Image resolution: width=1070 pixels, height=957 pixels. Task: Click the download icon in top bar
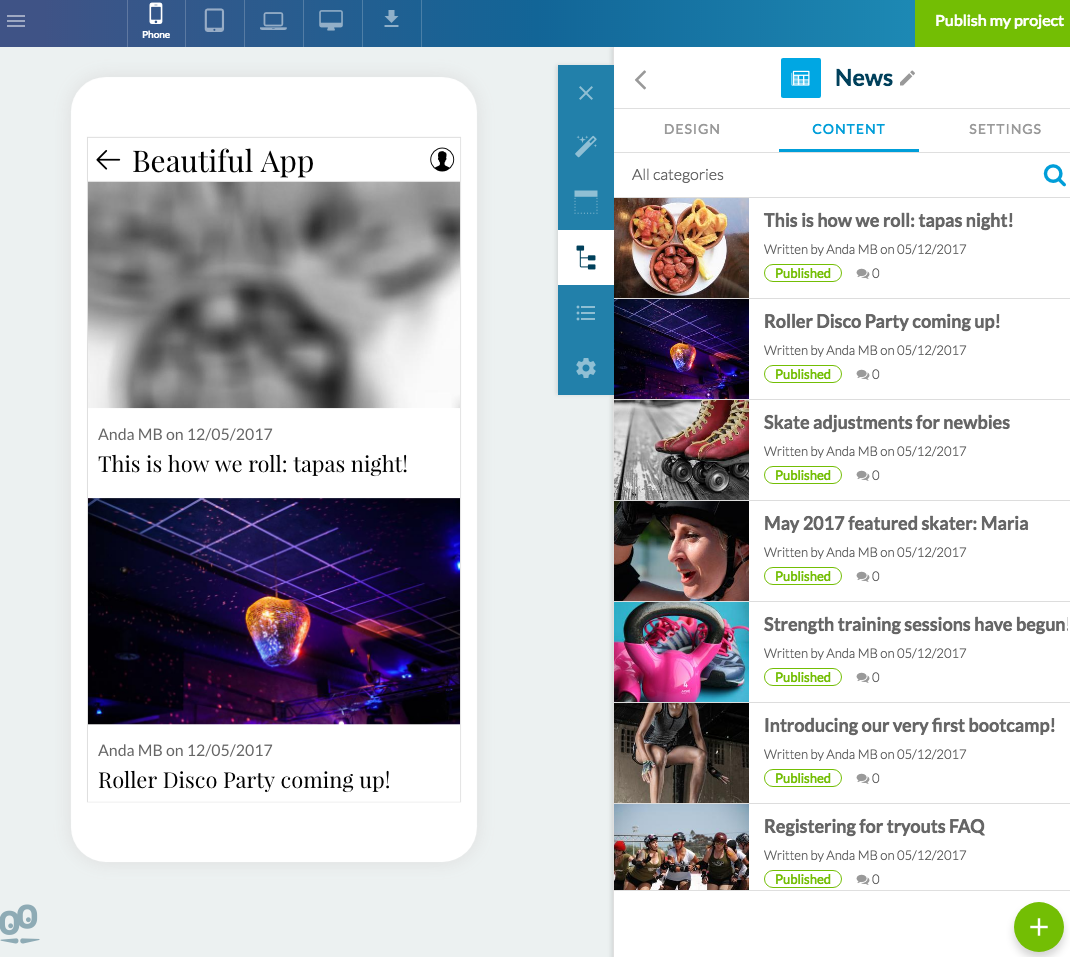click(391, 20)
